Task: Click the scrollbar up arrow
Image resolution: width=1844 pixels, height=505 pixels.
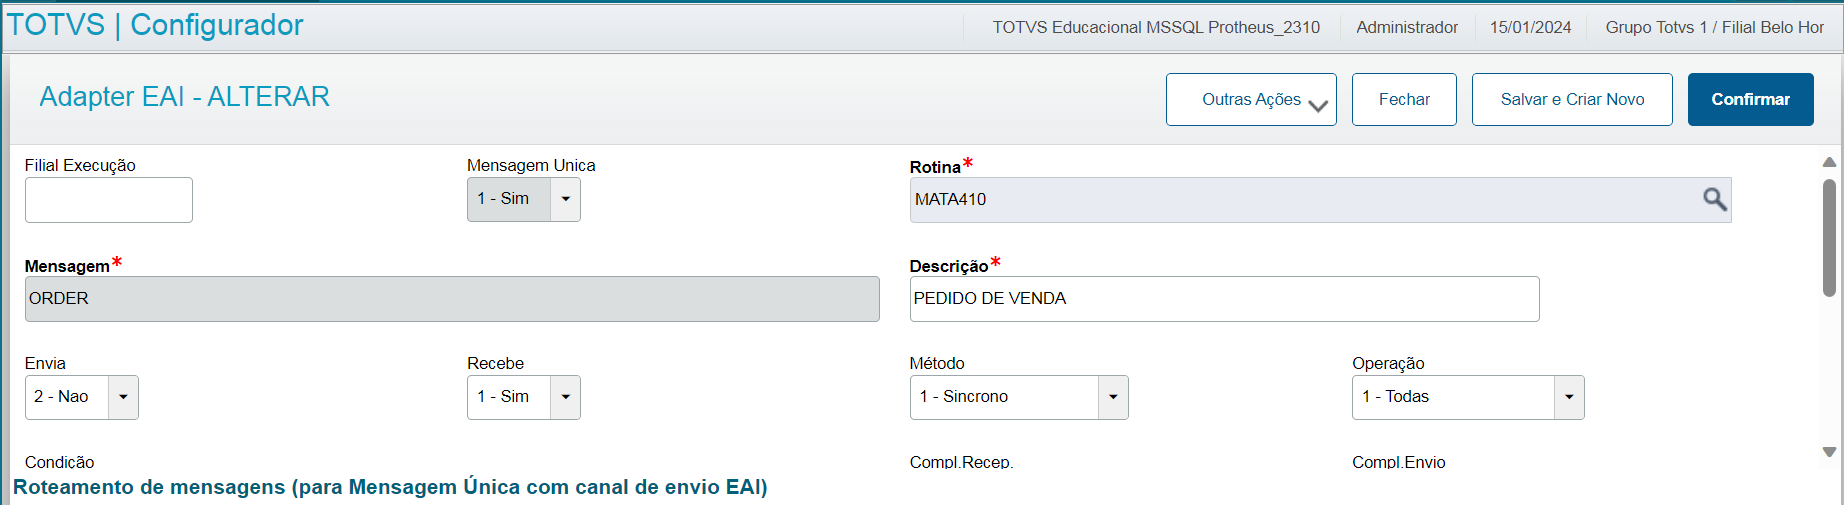Action: (1829, 162)
